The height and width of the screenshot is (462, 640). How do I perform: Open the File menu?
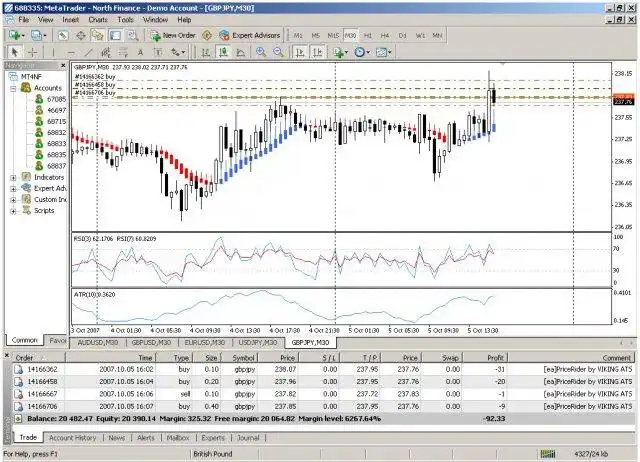(x=24, y=20)
